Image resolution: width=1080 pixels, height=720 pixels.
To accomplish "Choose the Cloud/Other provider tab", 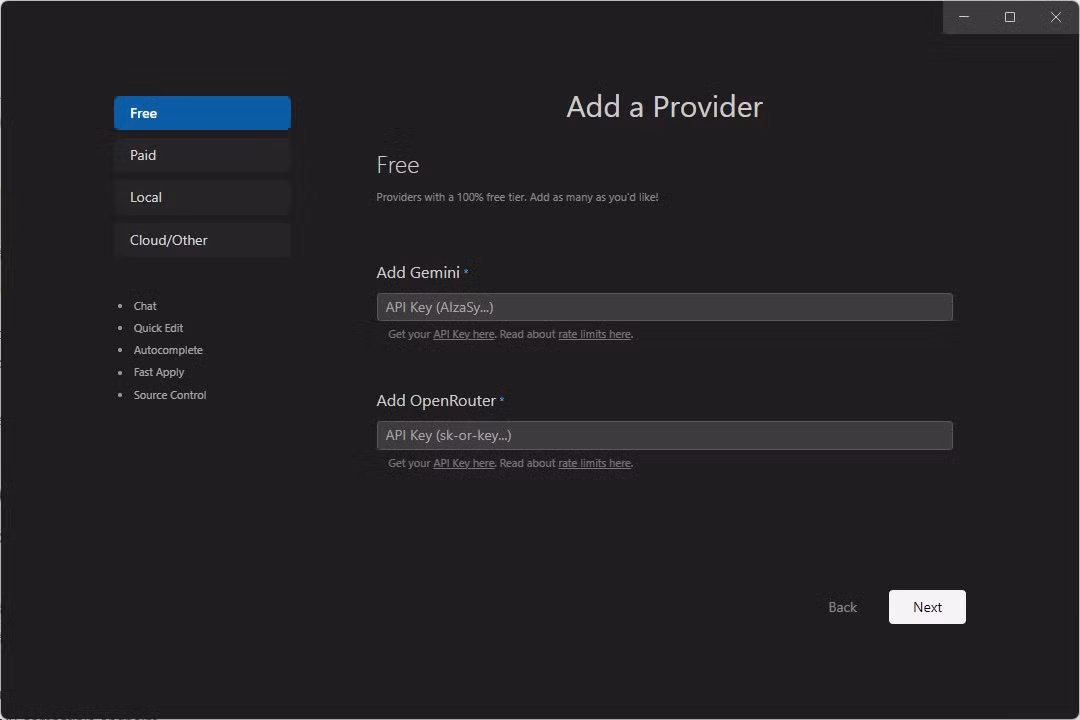I will (x=202, y=240).
